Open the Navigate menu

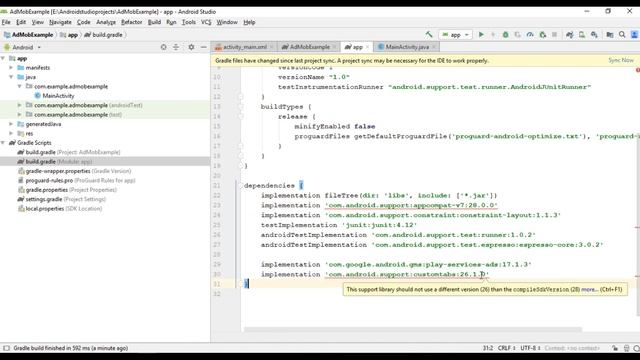click(x=60, y=22)
